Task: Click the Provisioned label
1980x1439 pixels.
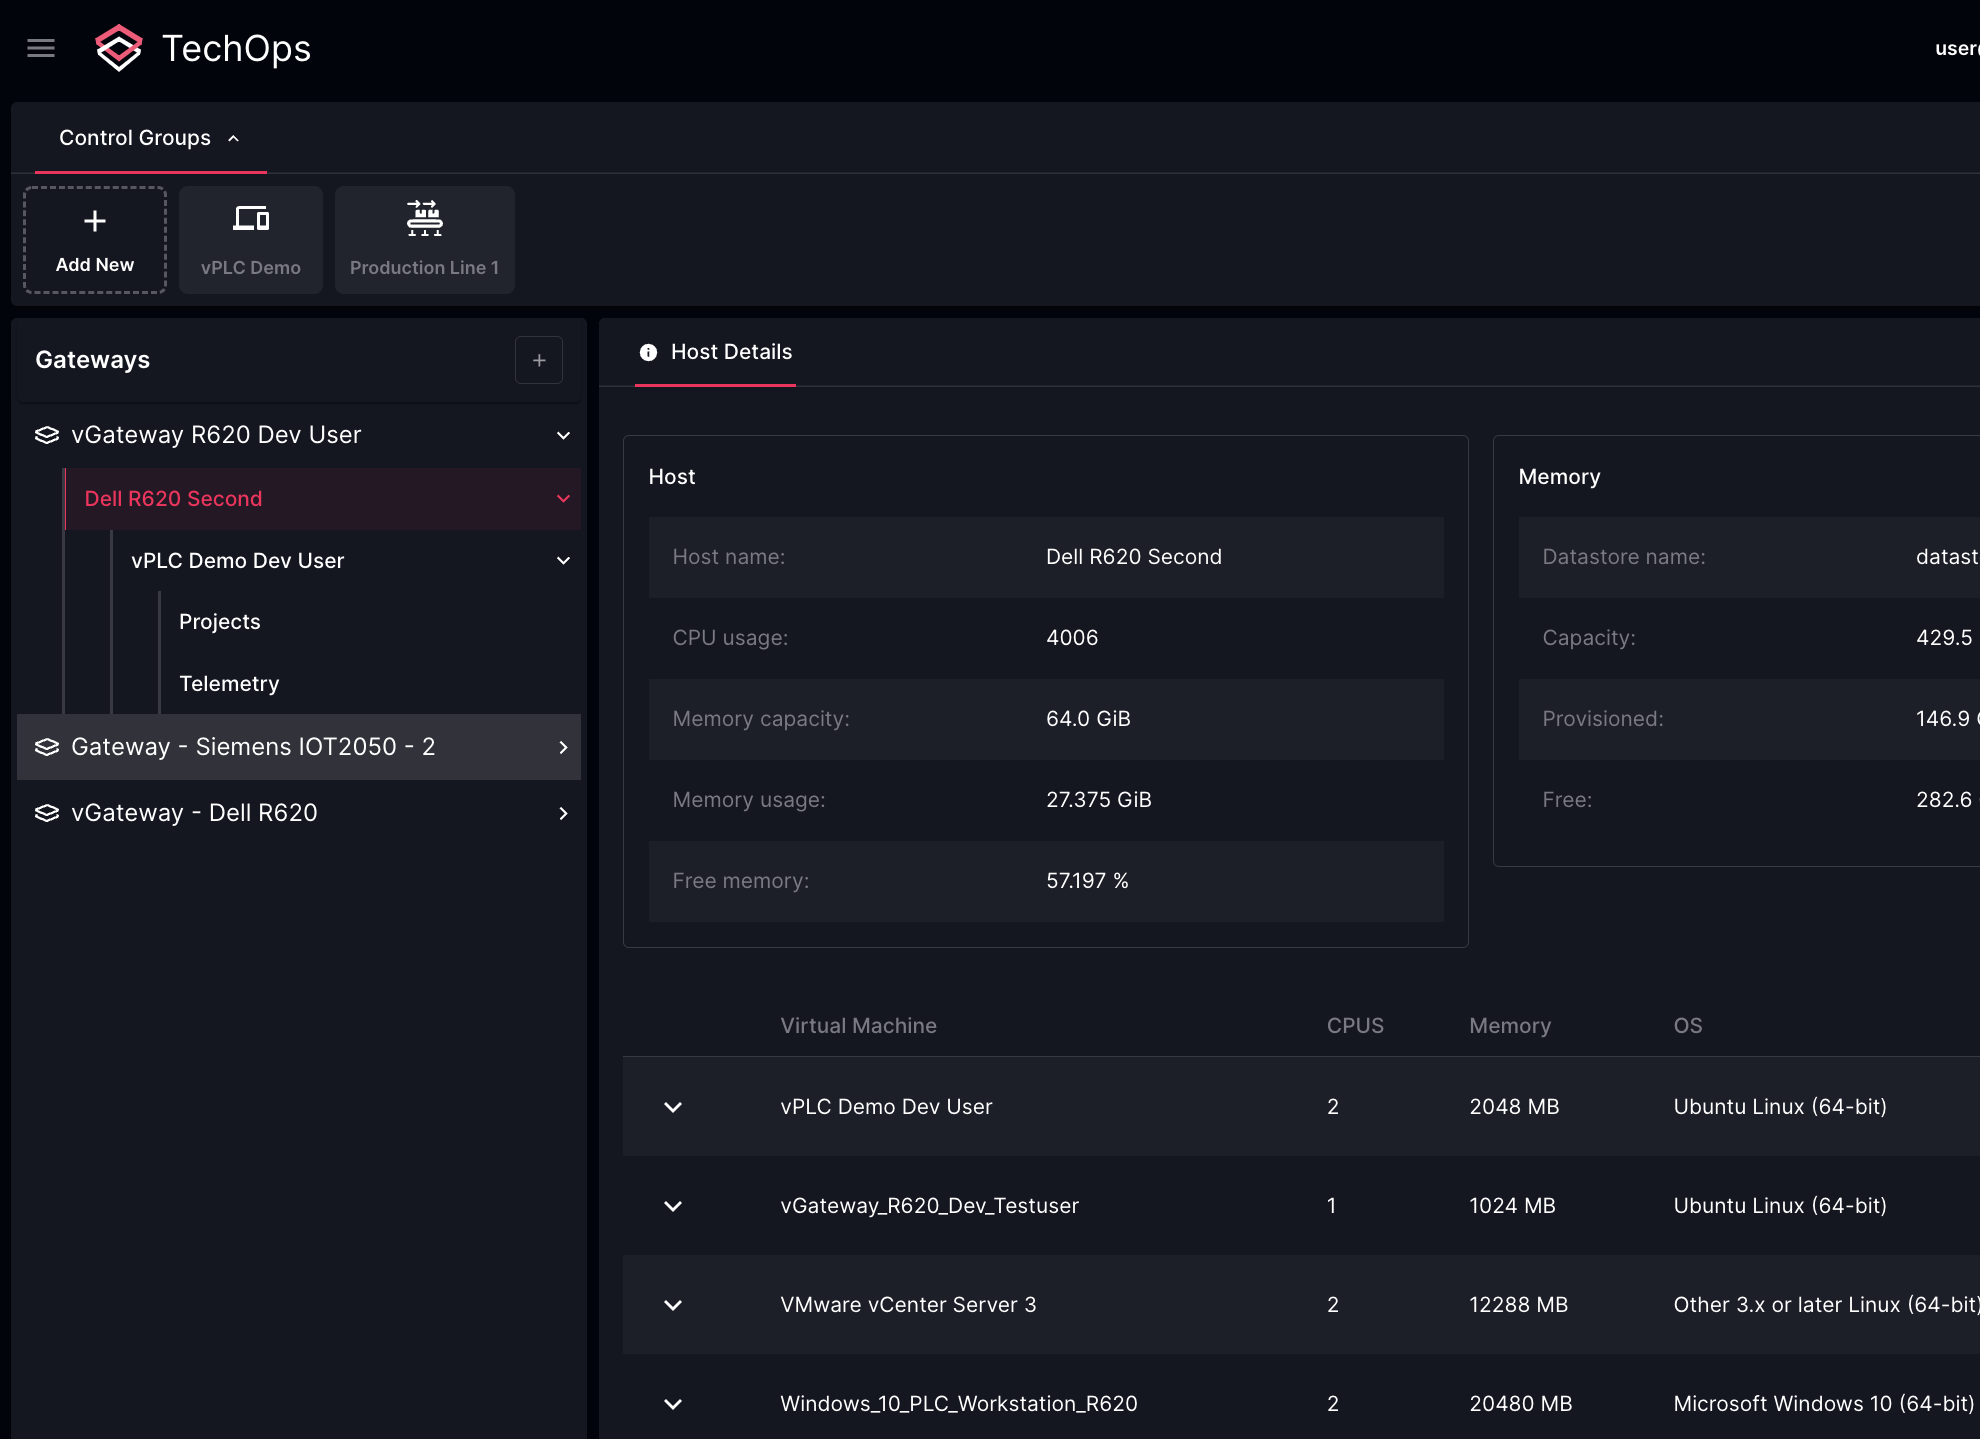Action: 1603,718
